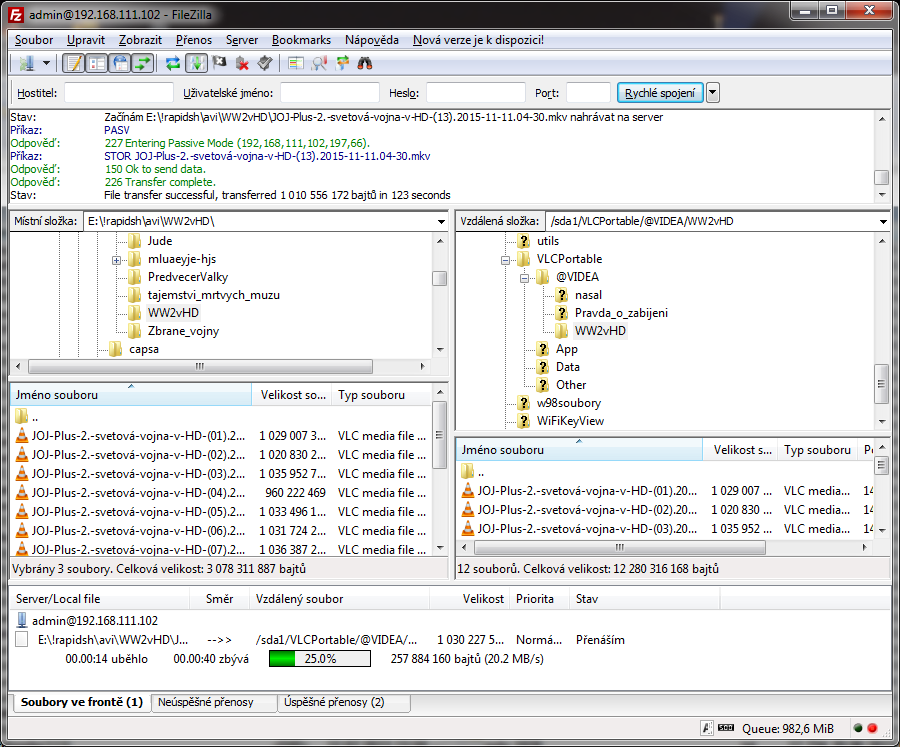This screenshot has height=747, width=900.
Task: Collapse the @VIDEA remote folder node
Action: click(524, 277)
